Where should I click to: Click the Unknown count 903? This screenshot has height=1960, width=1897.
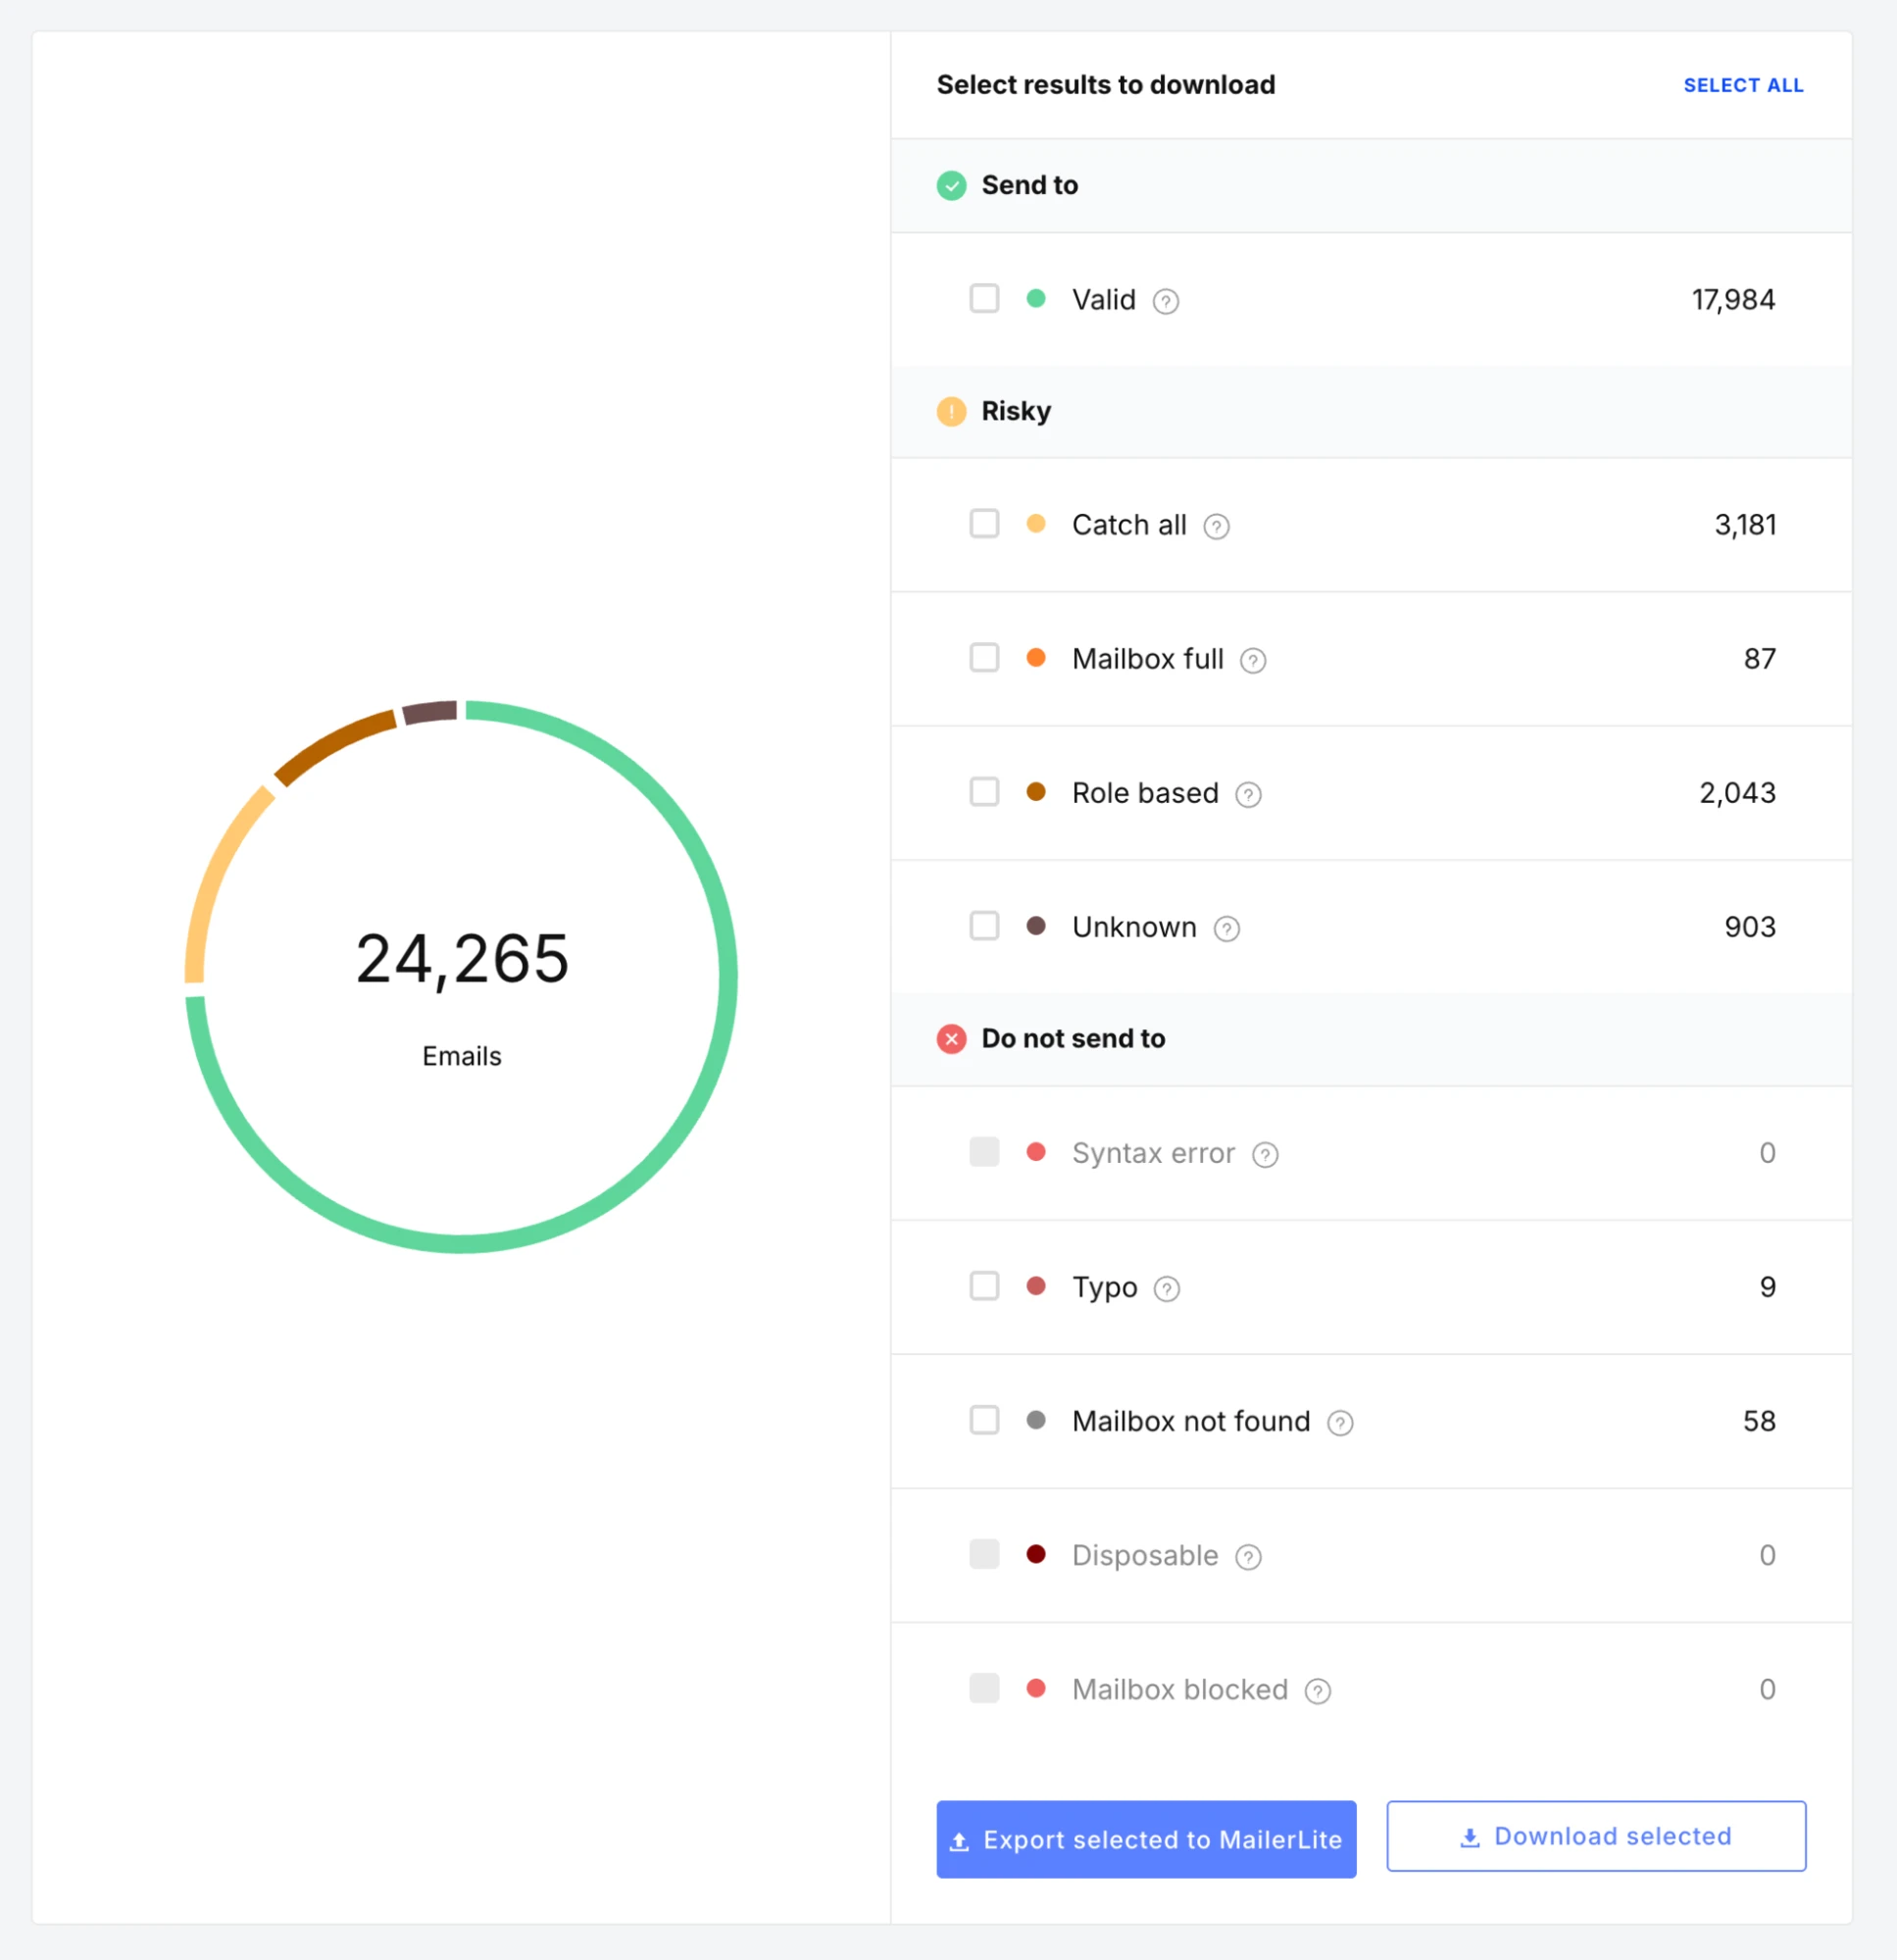1750,927
